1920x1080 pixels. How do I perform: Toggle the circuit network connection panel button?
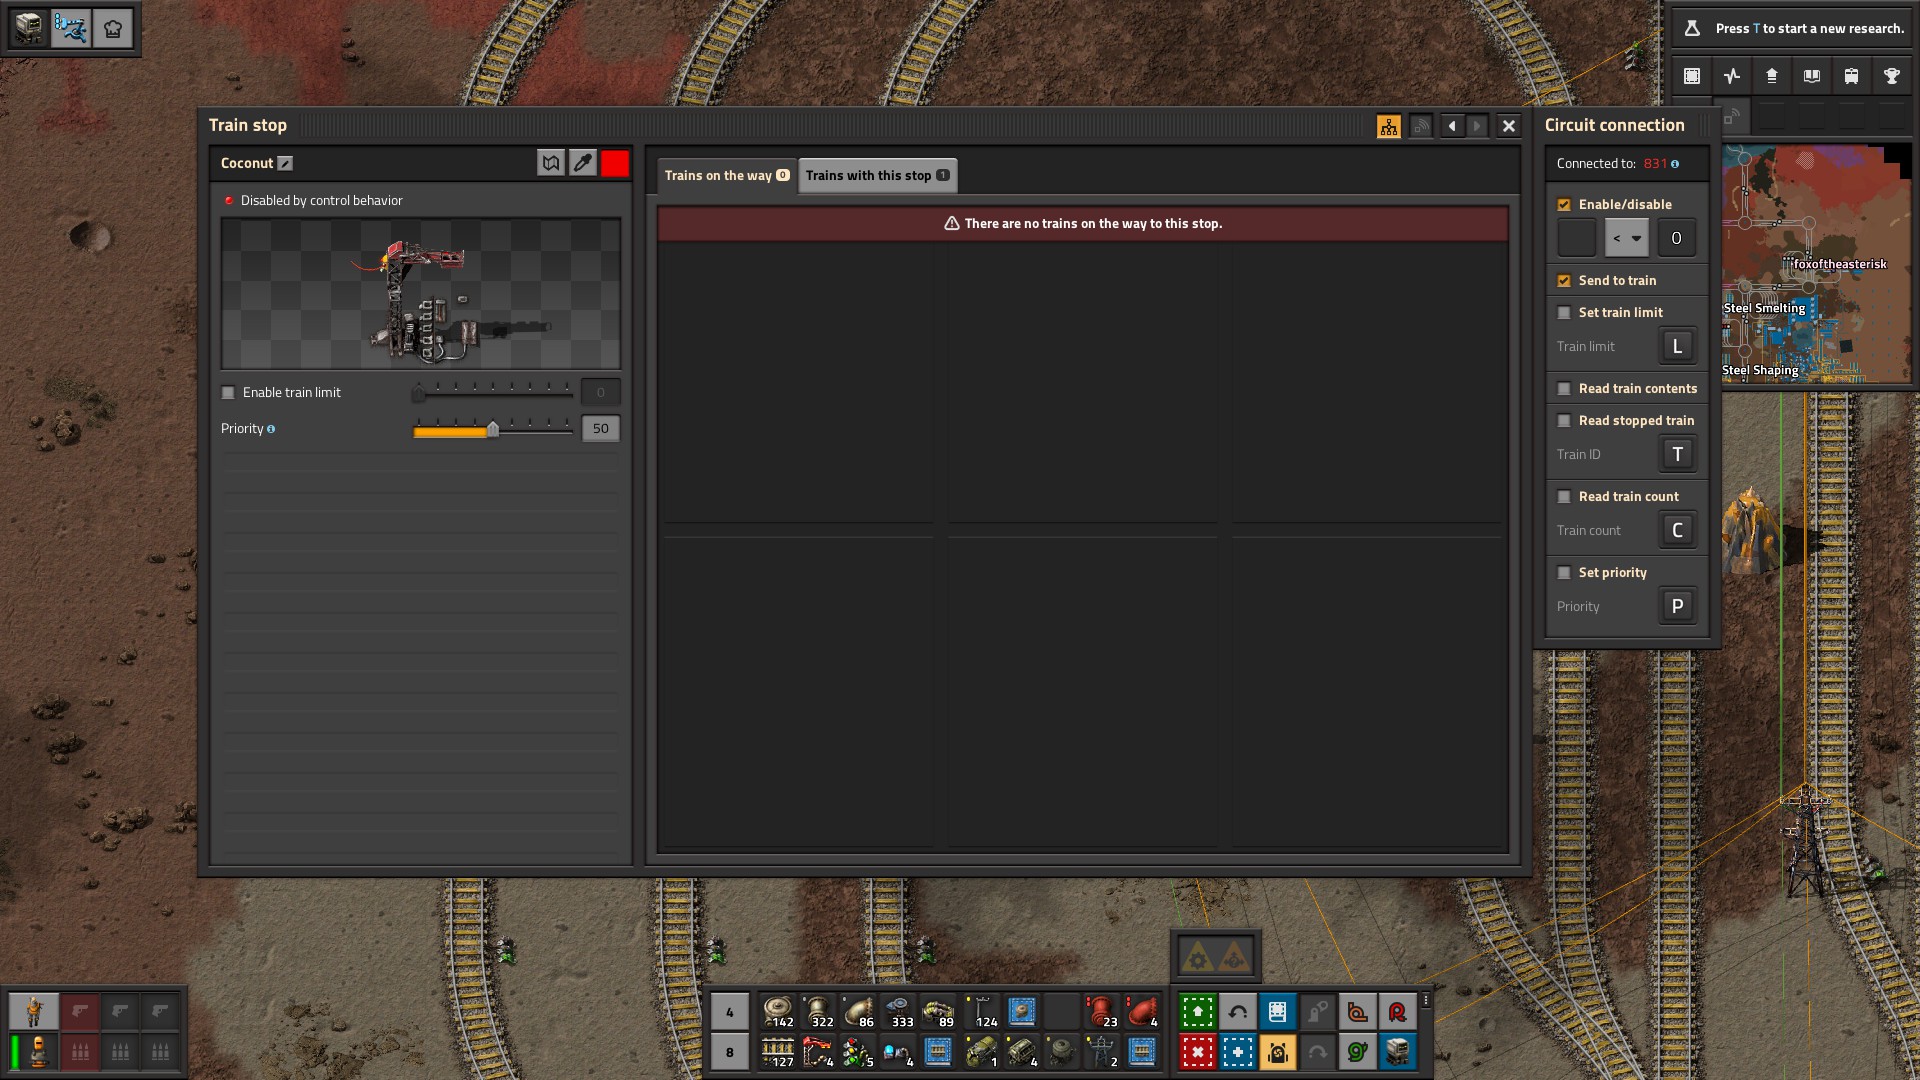coord(1389,126)
